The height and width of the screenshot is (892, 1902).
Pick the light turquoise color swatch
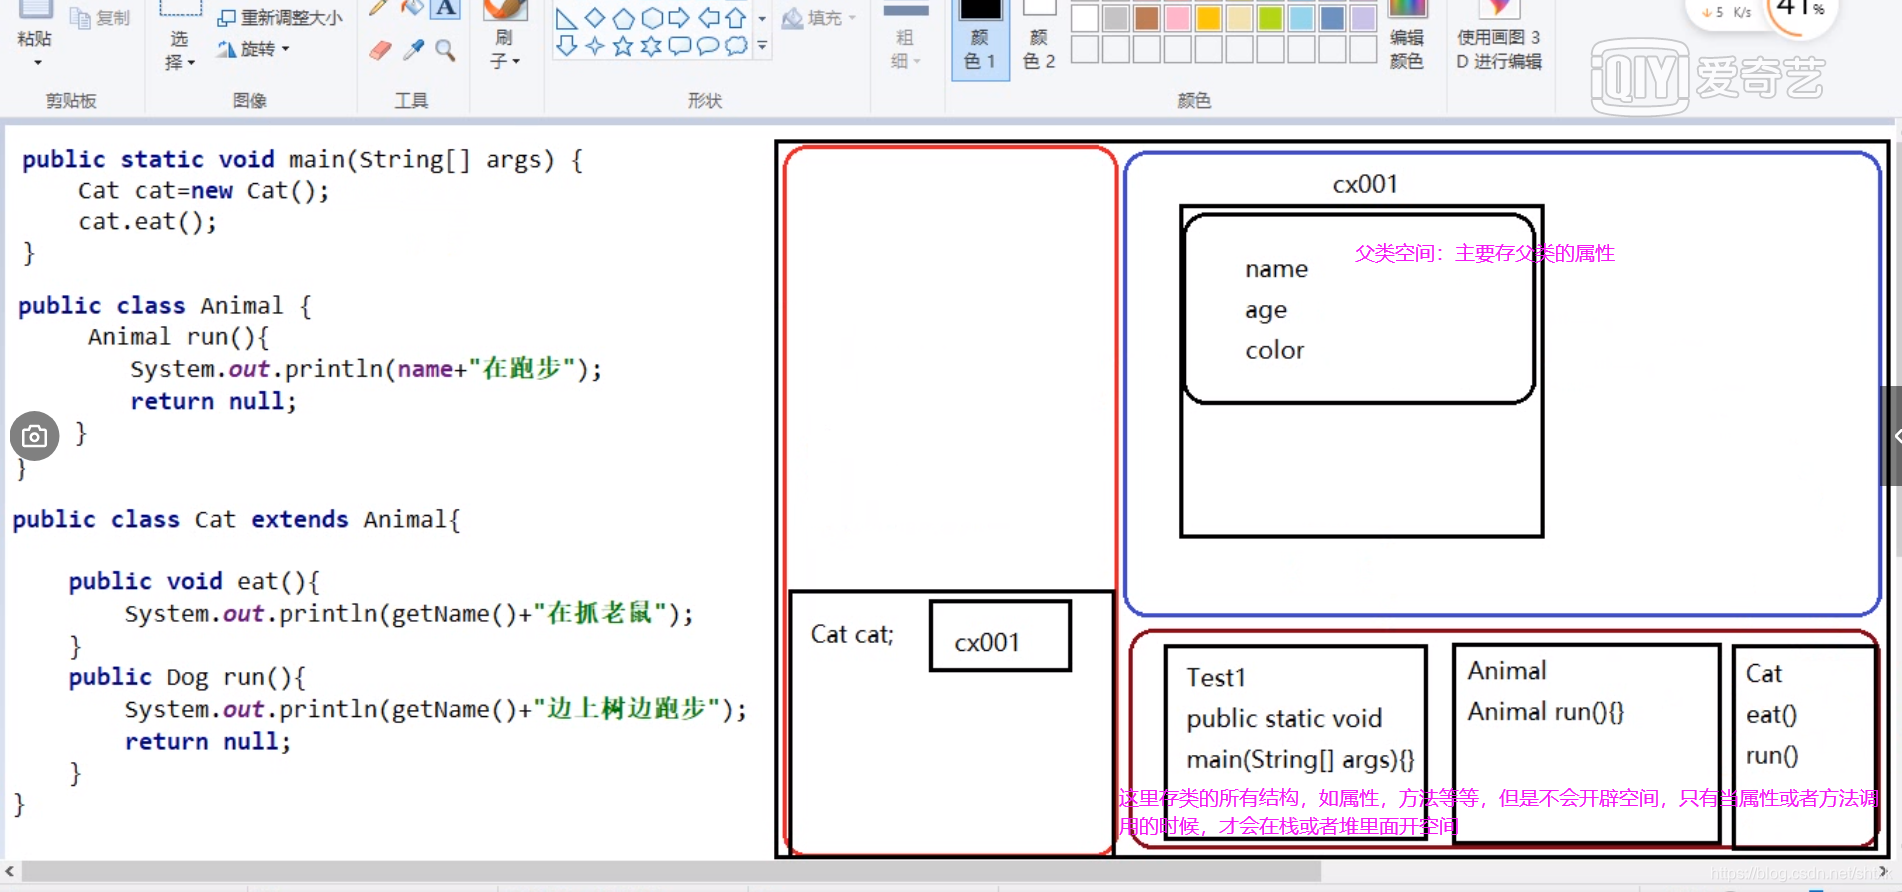pyautogui.click(x=1302, y=17)
